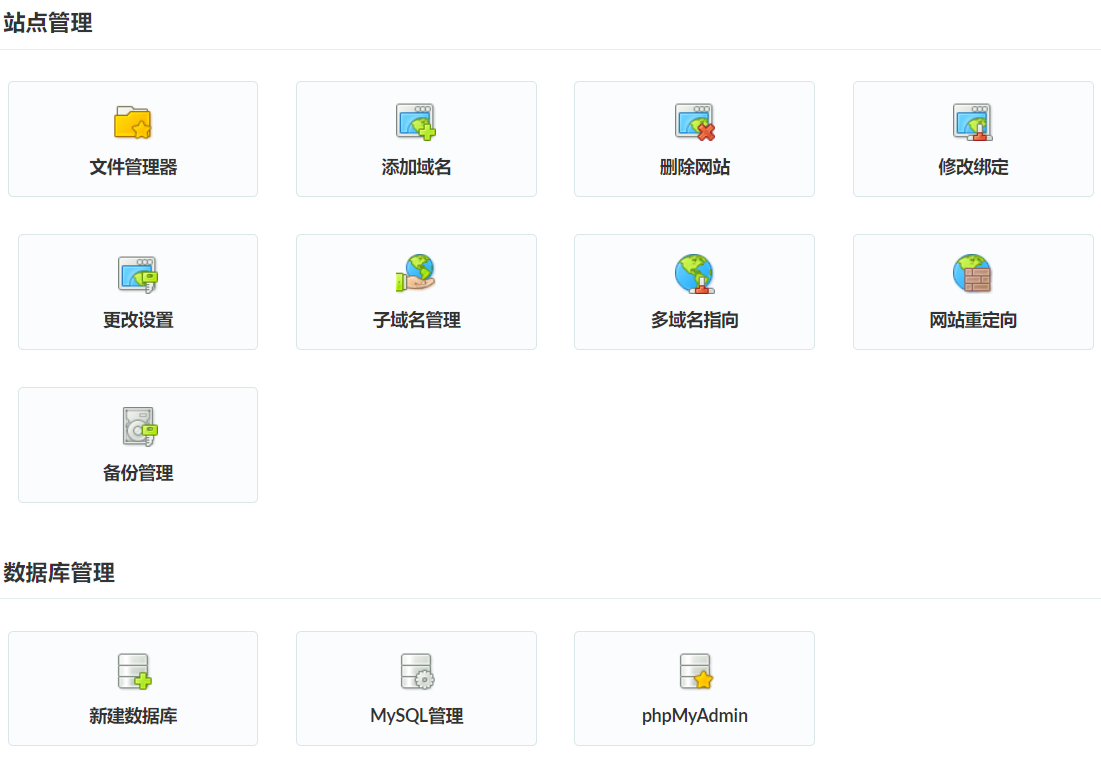The width and height of the screenshot is (1101, 778).
Task: Click the phpMyAdmin star database icon
Action: 694,671
